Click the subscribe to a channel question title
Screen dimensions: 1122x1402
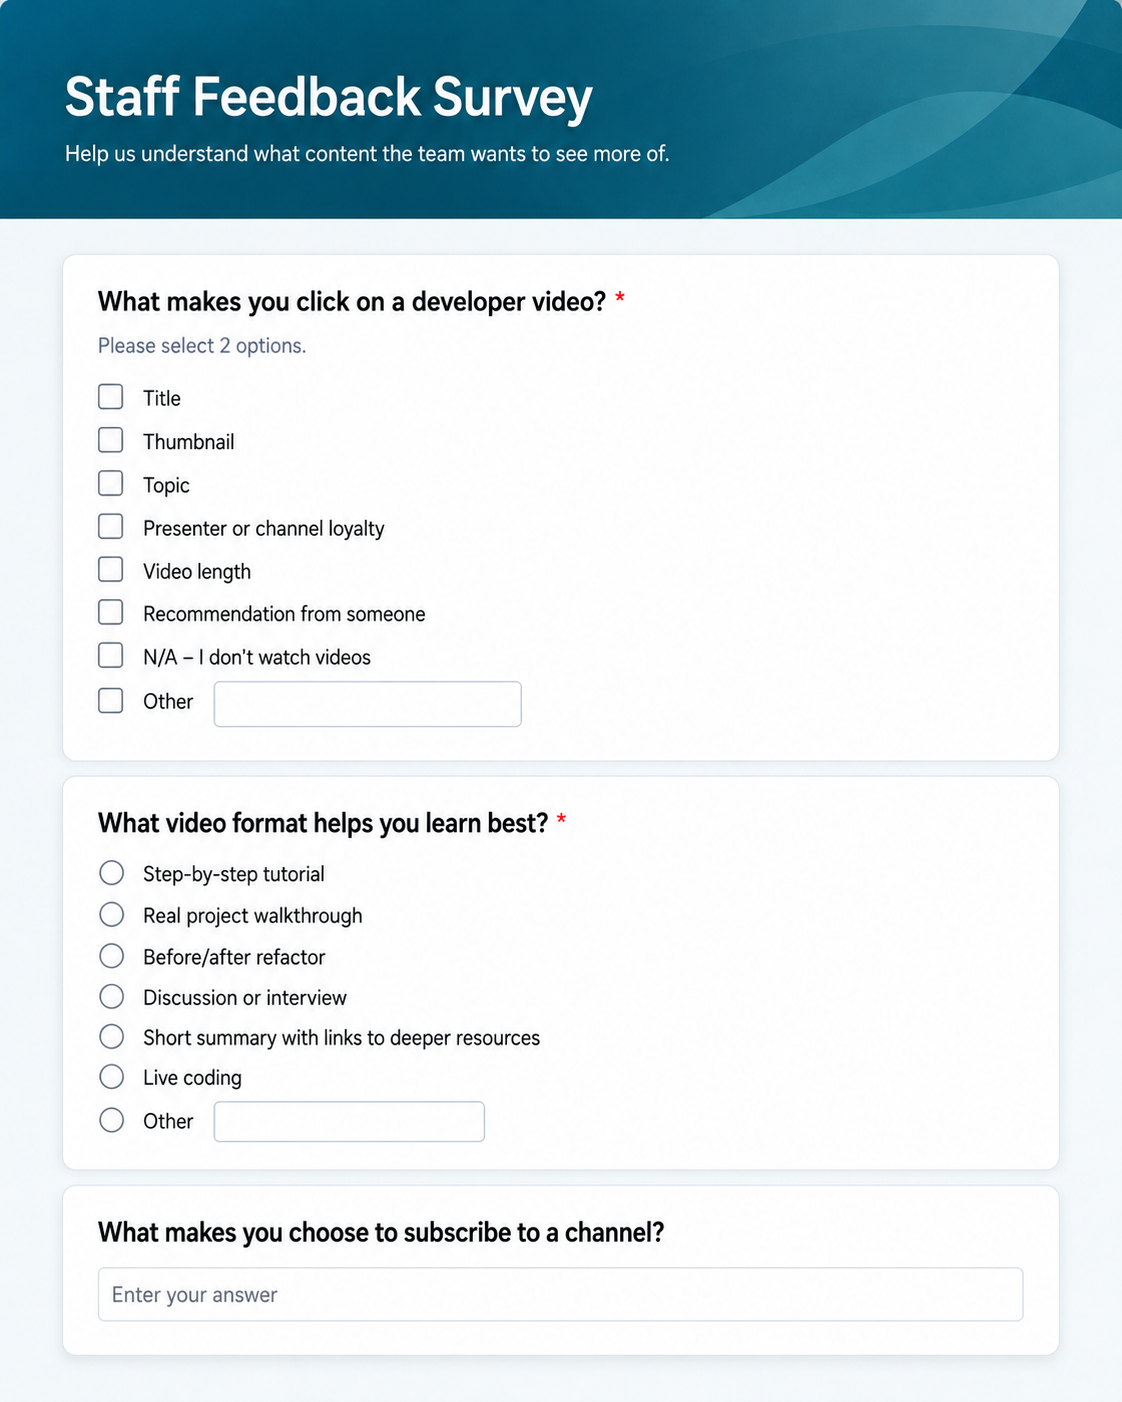click(x=381, y=1232)
